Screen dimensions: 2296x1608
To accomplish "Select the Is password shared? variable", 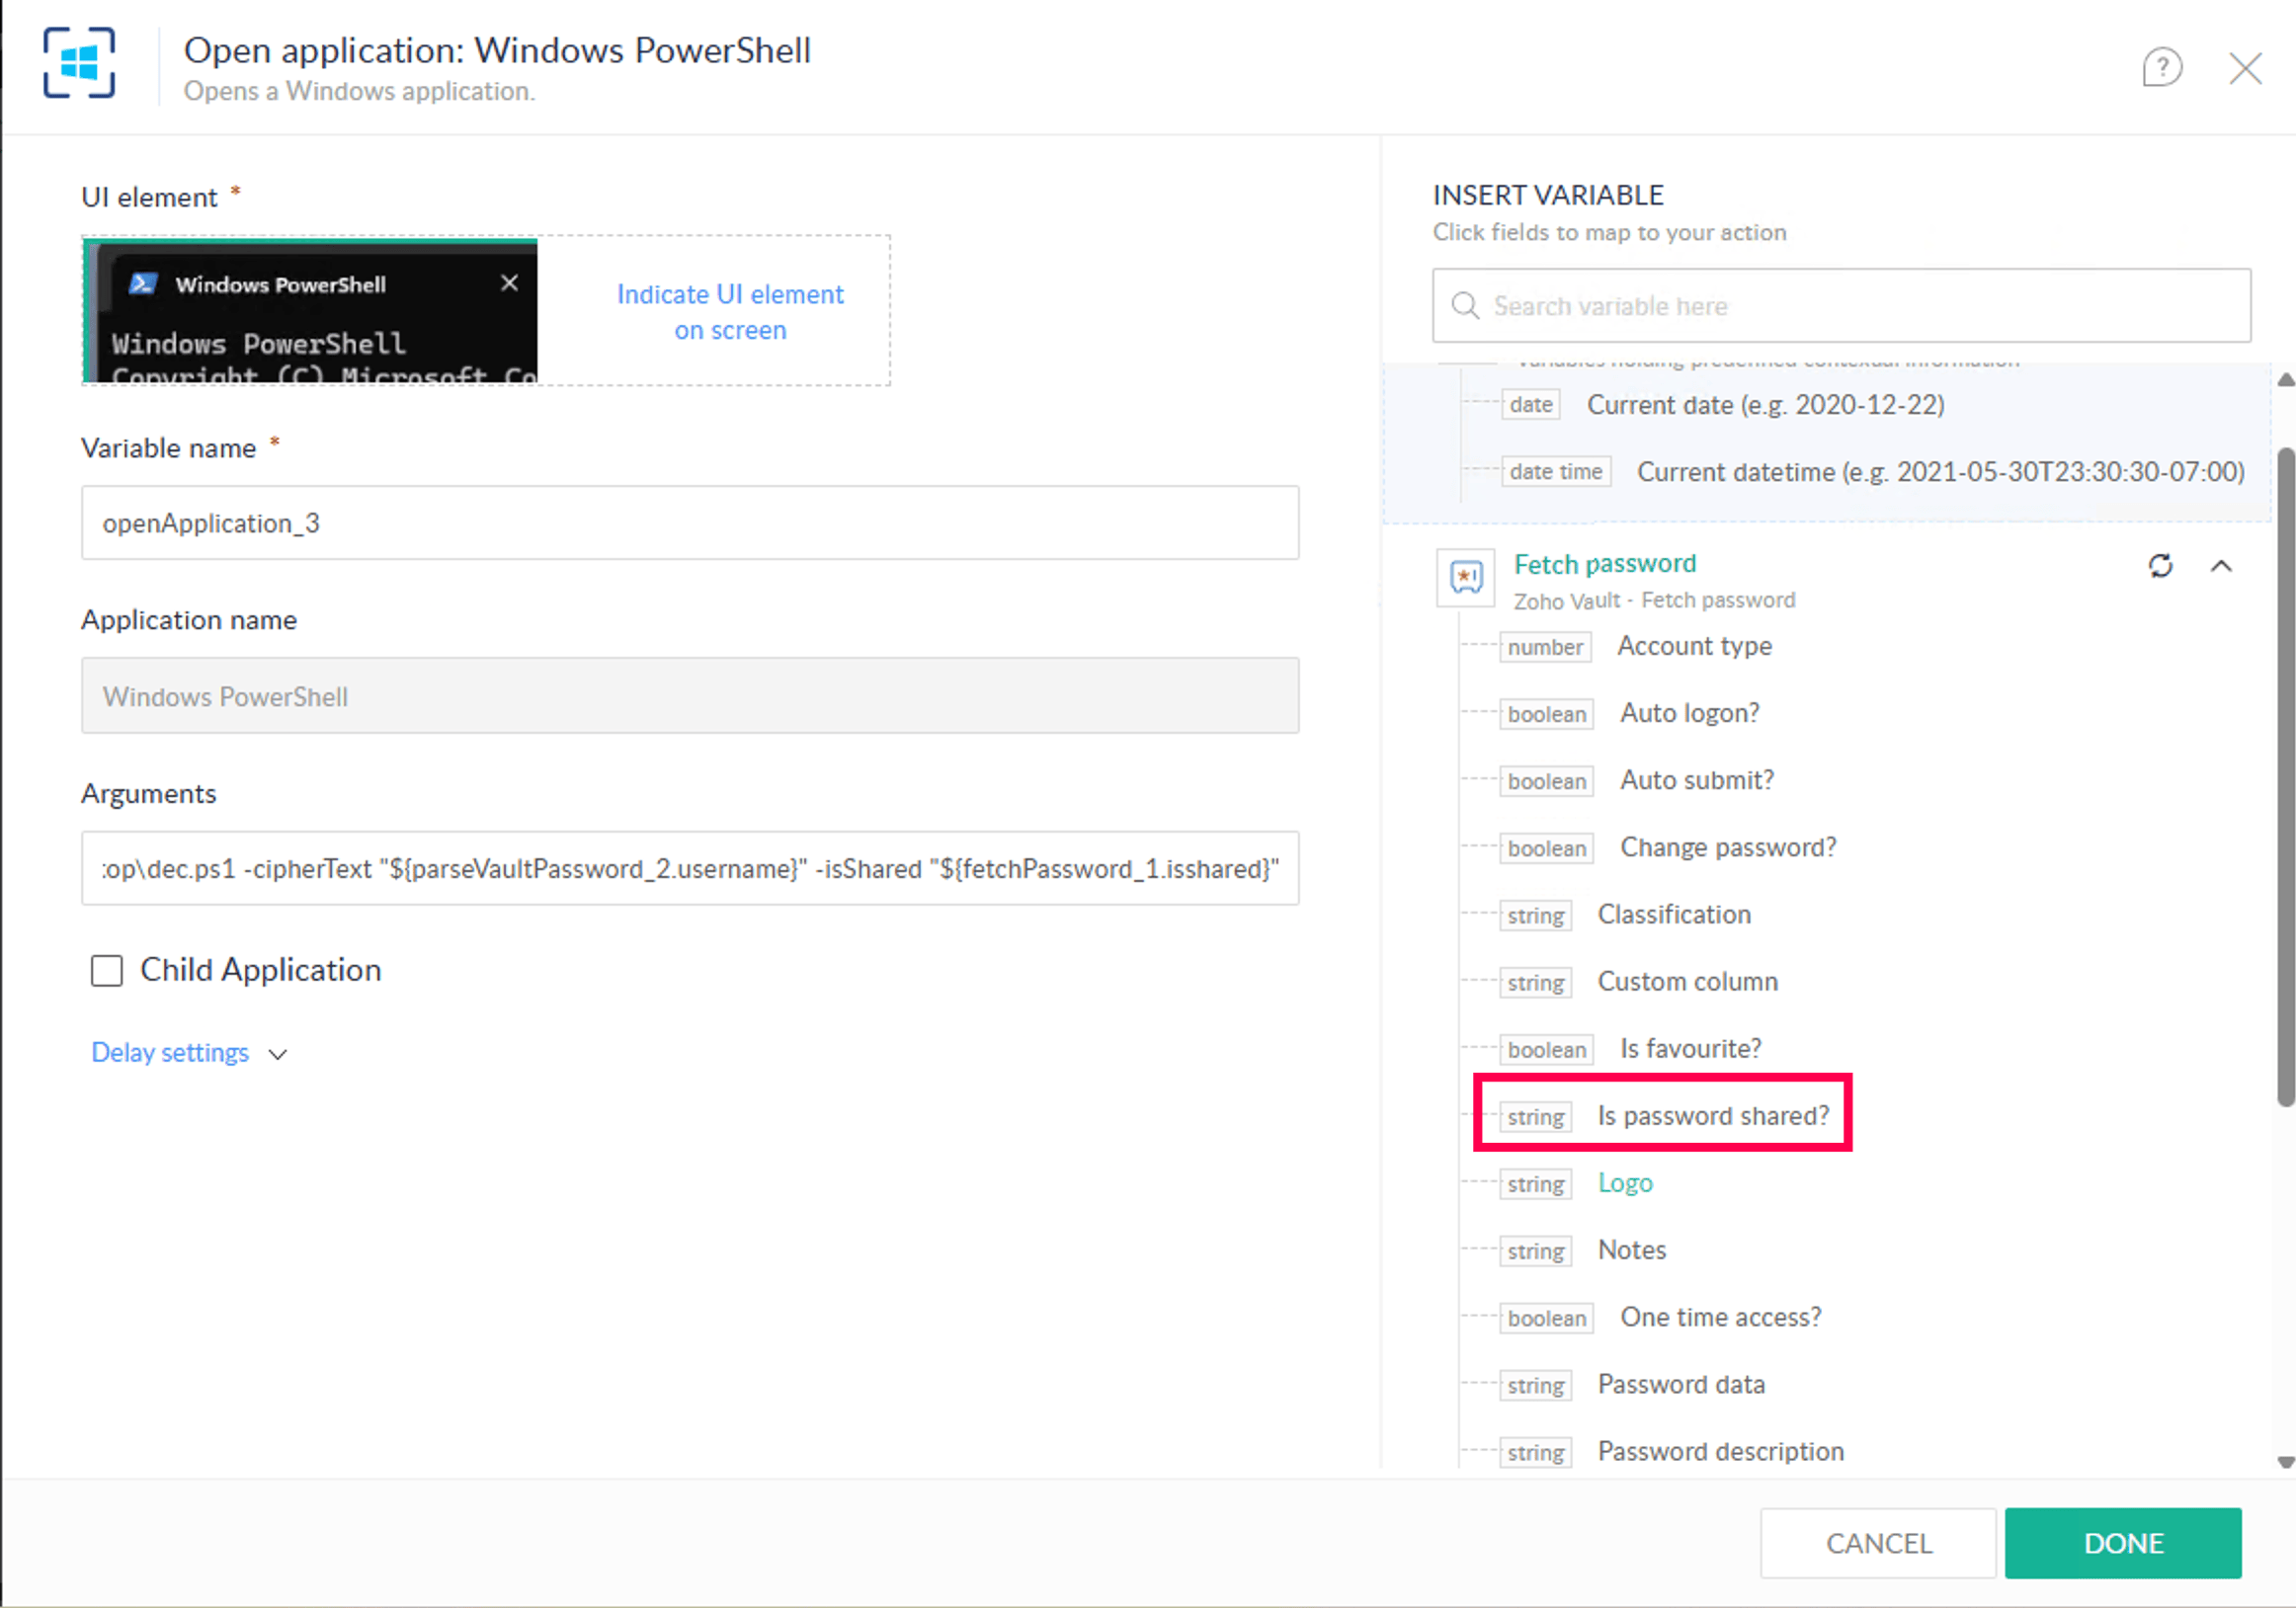I will point(1712,1116).
